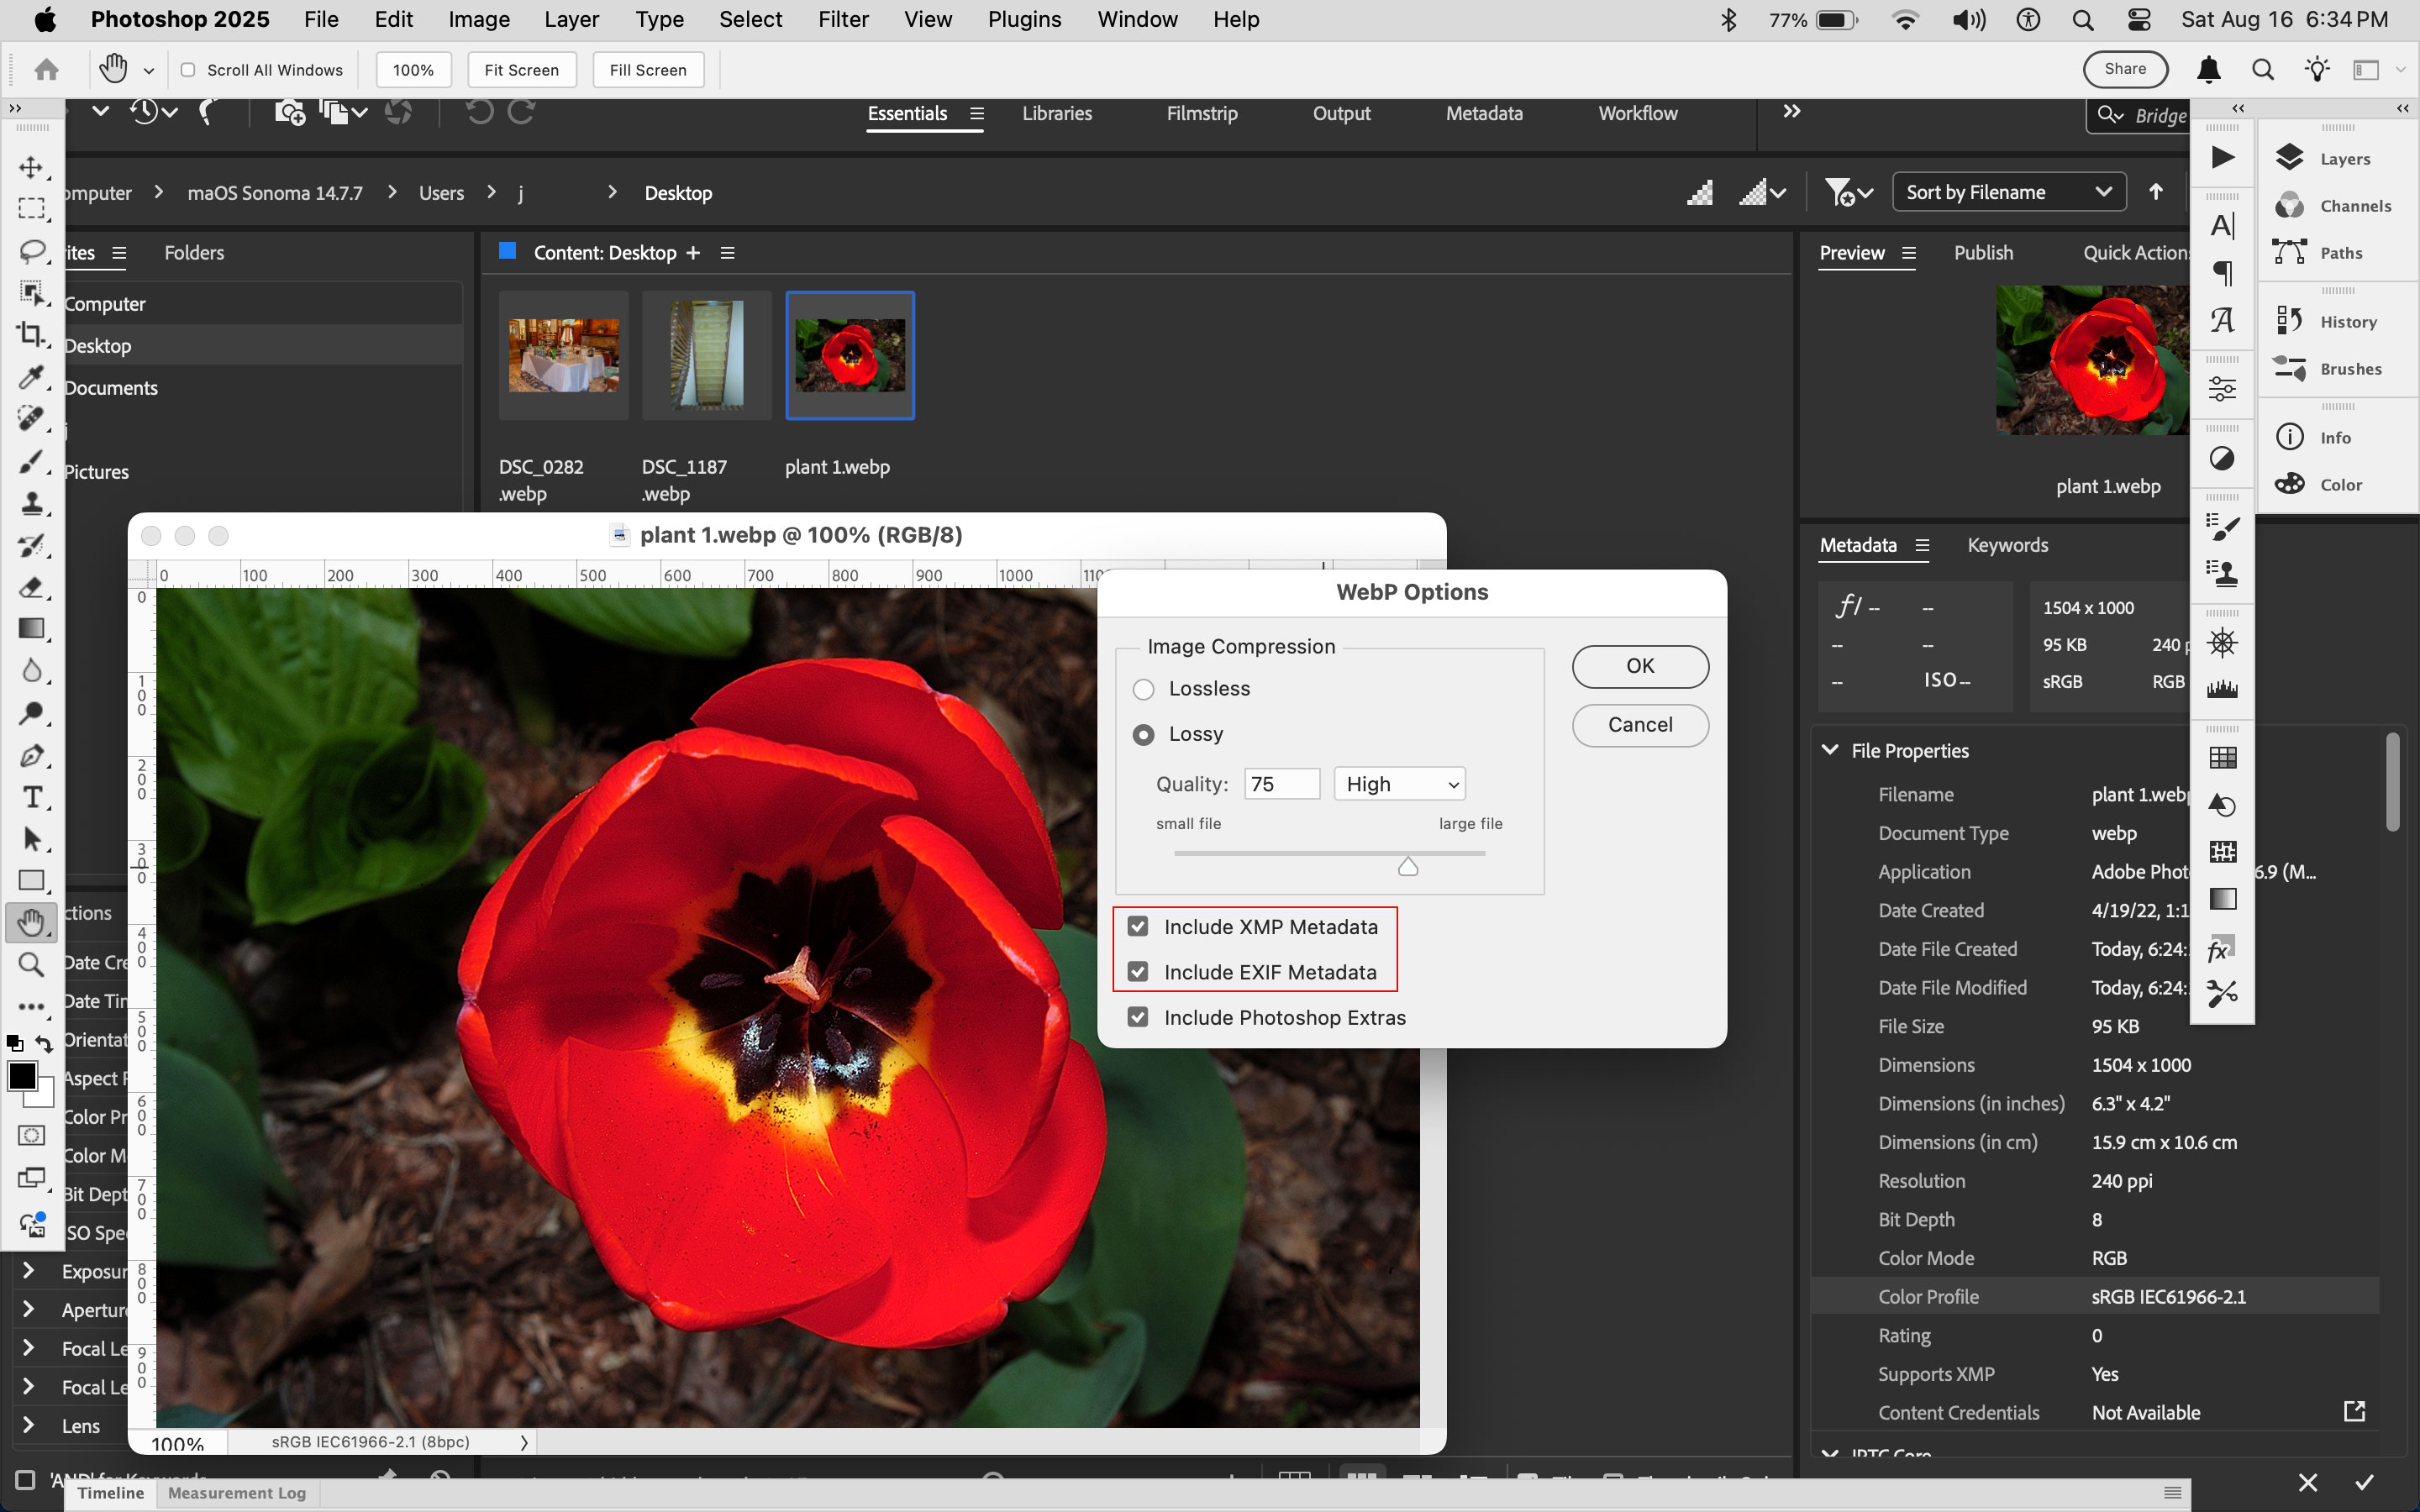Click the foreground color swatch
The image size is (2420, 1512).
[22, 1075]
